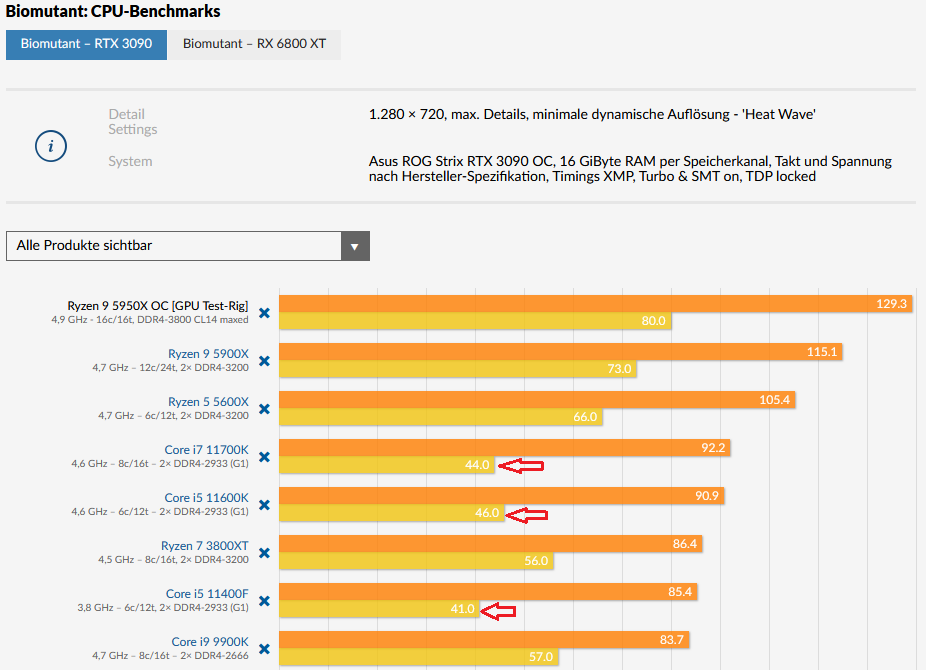Screen dimensions: 926x670
Task: Click the yellow 73.0 bar
Action: coord(458,369)
